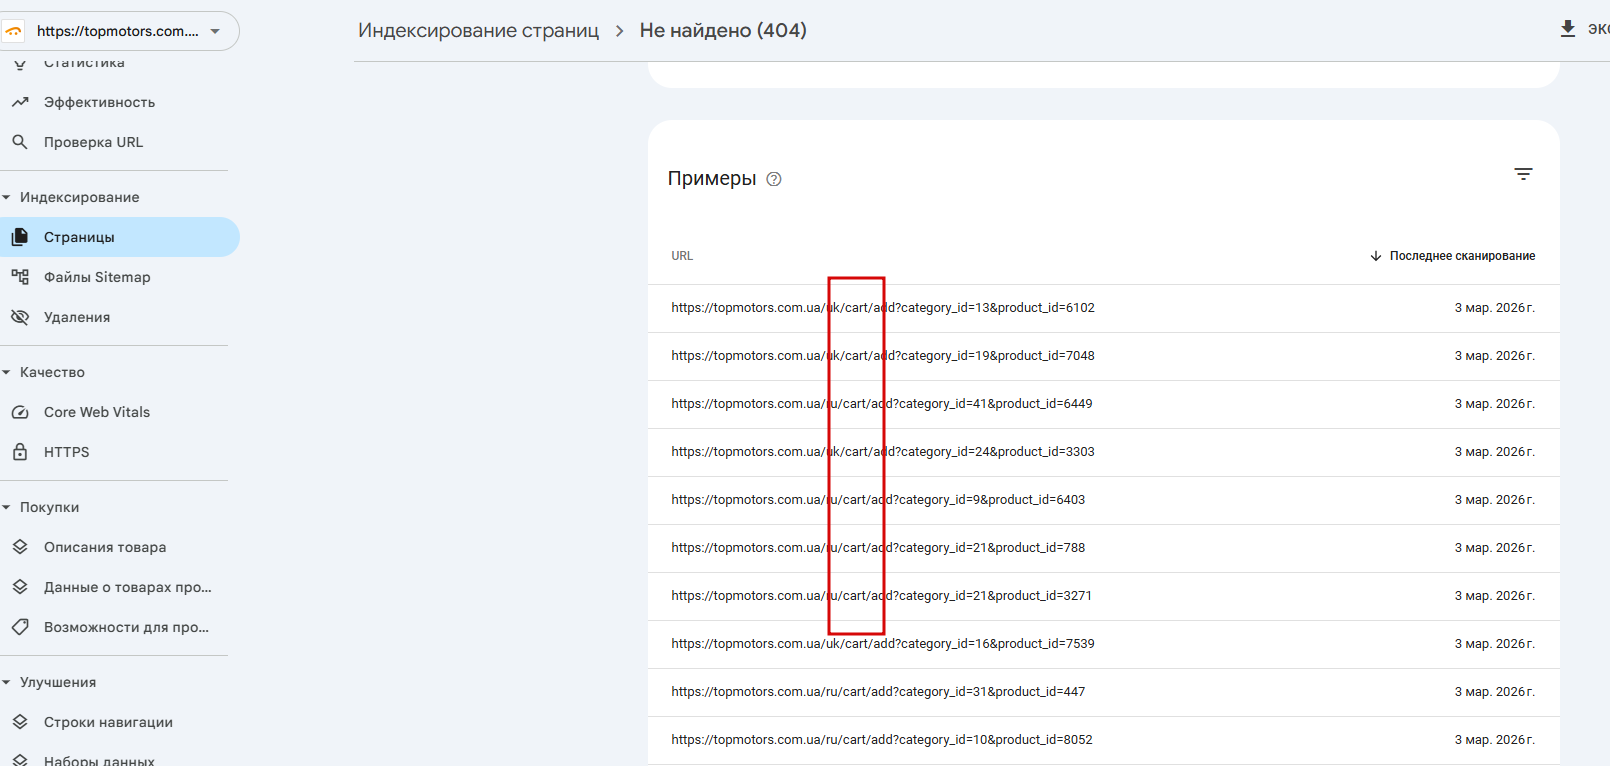Viewport: 1610px width, 766px height.
Task: Click the sort arrow near Последнее сканирование
Action: click(1376, 256)
